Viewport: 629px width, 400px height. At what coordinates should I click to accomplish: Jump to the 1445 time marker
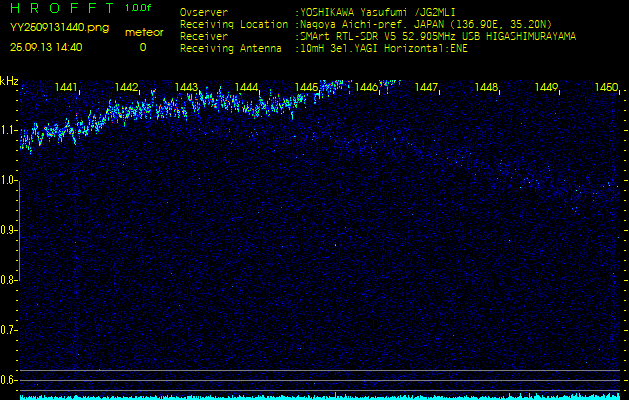[x=306, y=88]
